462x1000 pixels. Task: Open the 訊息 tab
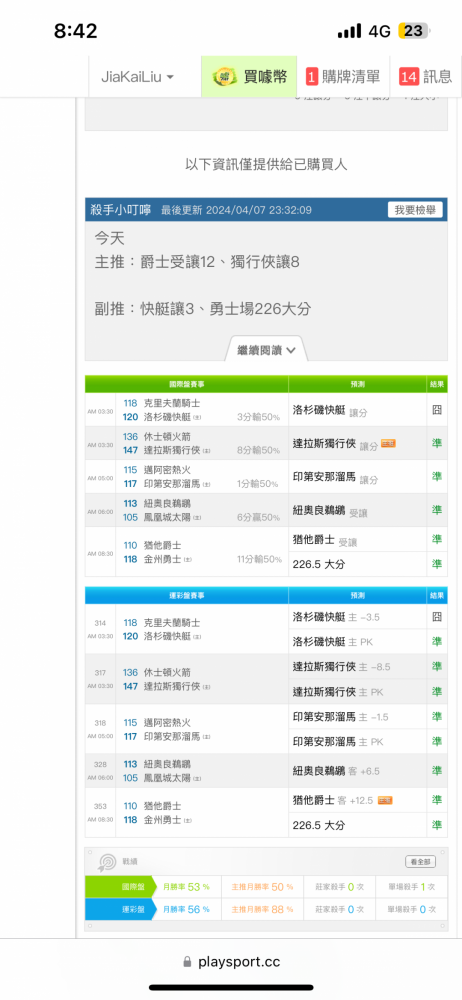(426, 77)
